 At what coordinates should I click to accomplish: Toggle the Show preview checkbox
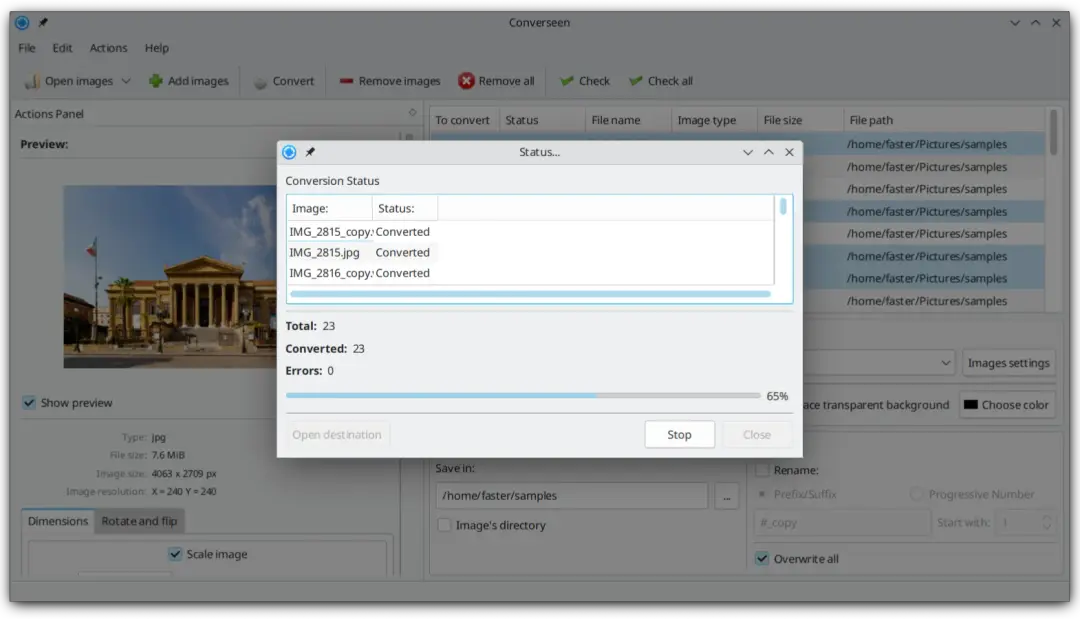coord(29,403)
